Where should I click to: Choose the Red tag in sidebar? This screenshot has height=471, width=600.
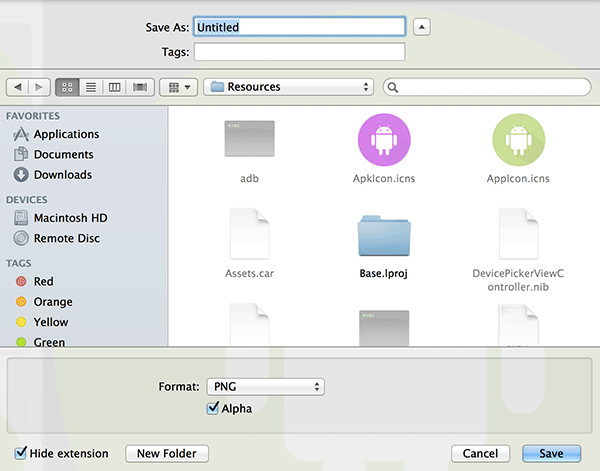[34, 281]
